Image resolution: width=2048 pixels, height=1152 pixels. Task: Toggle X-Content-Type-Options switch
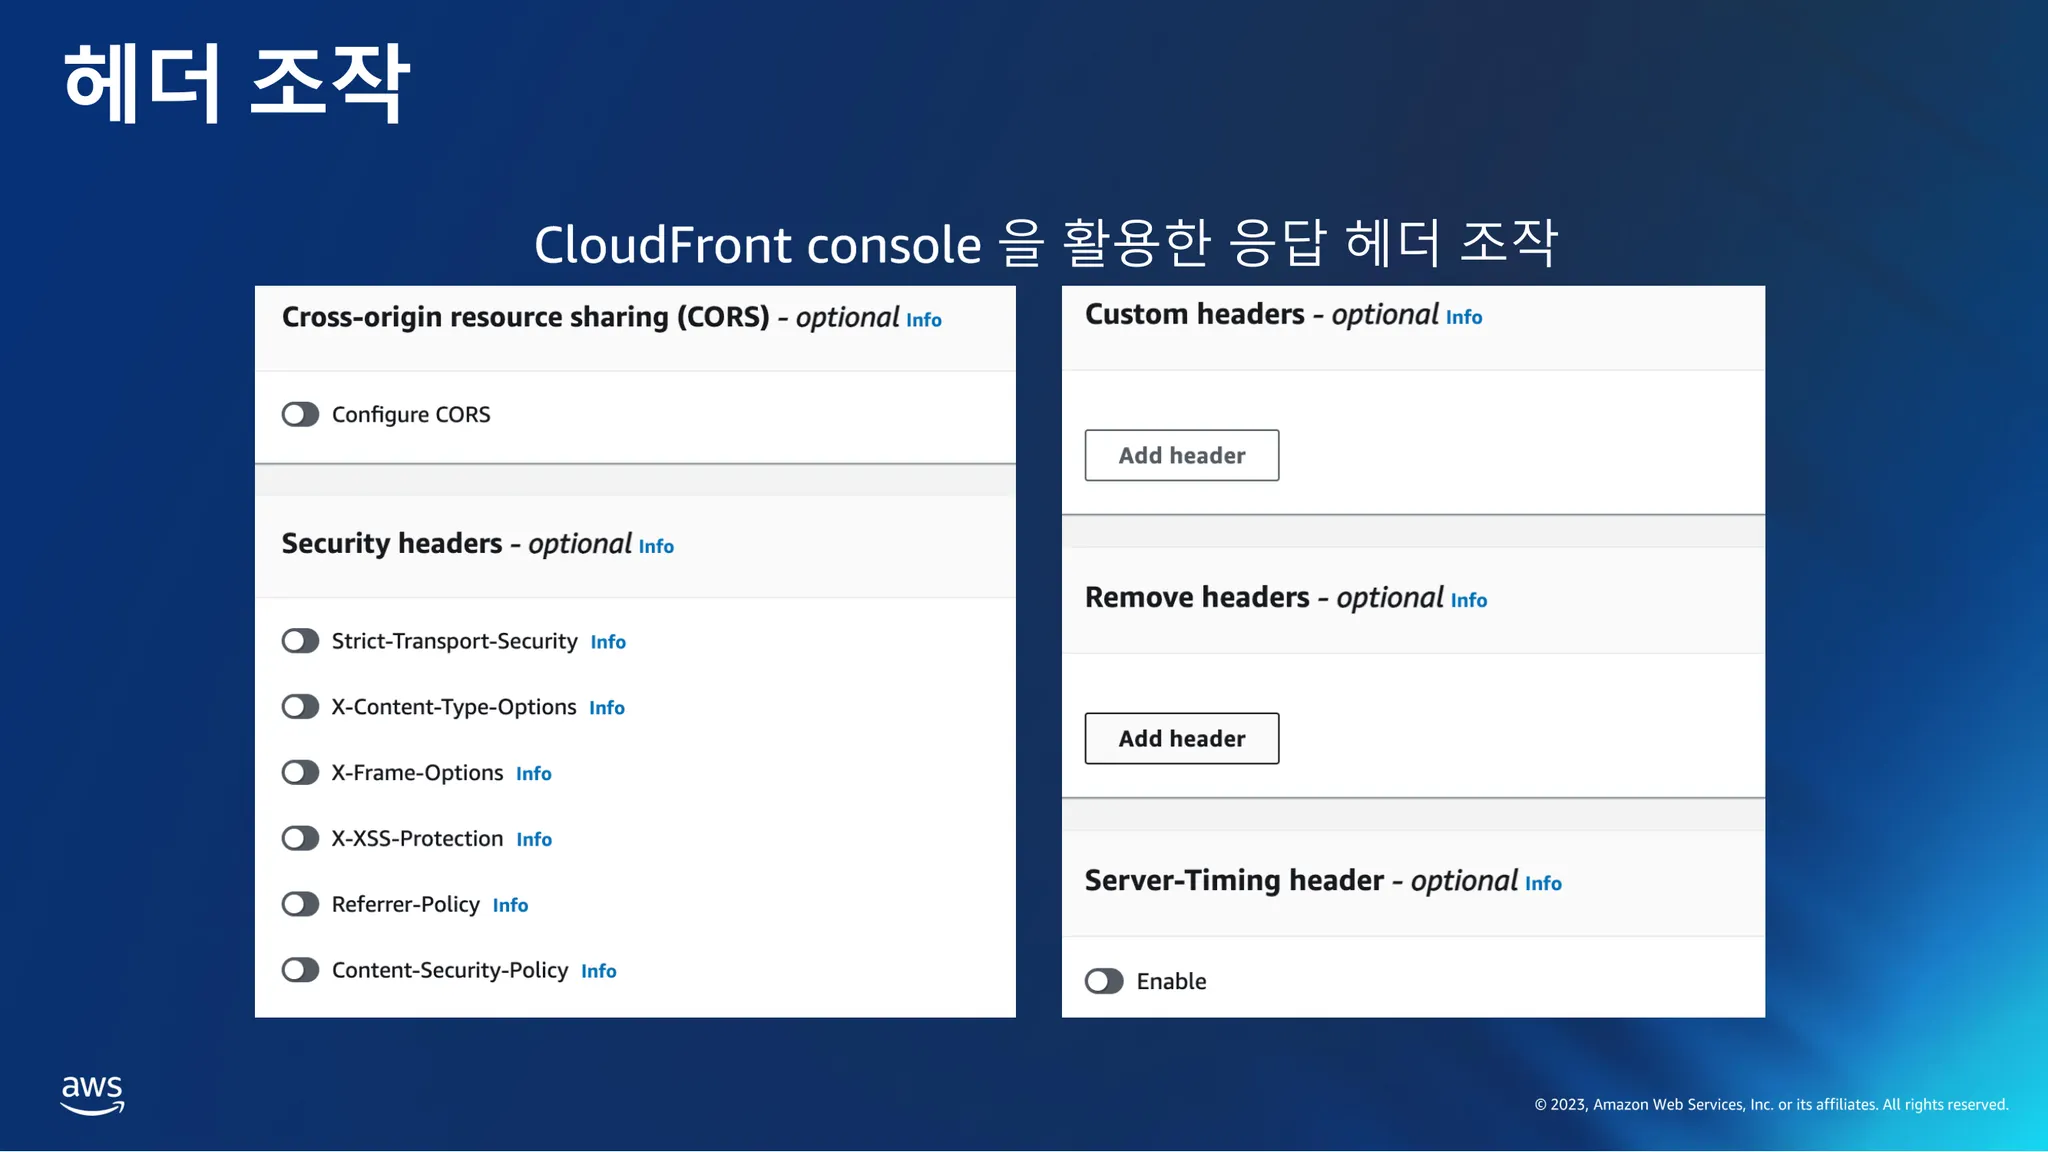(x=300, y=707)
